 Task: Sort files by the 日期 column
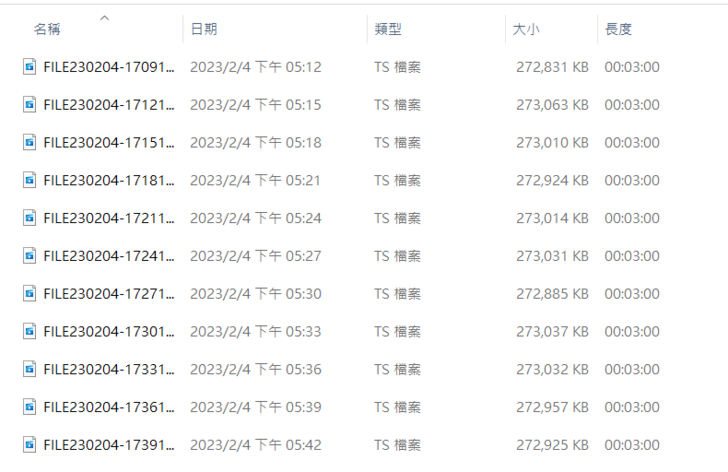tap(204, 29)
